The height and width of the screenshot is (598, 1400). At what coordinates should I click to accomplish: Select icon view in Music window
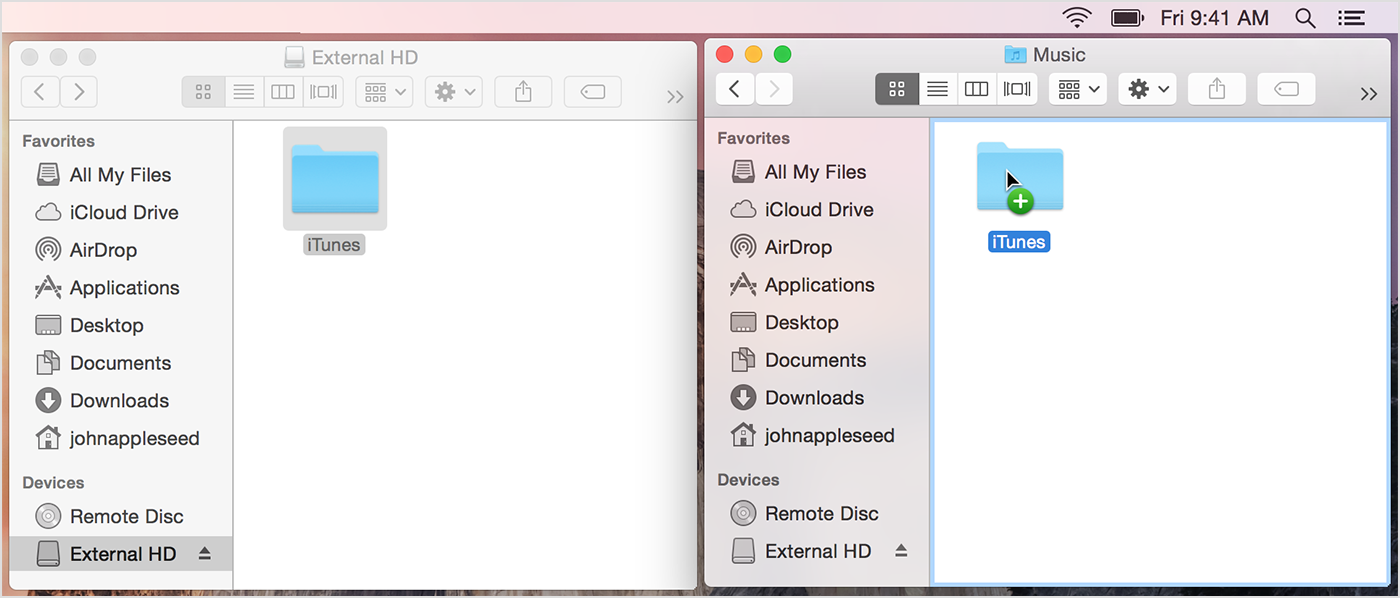click(897, 89)
